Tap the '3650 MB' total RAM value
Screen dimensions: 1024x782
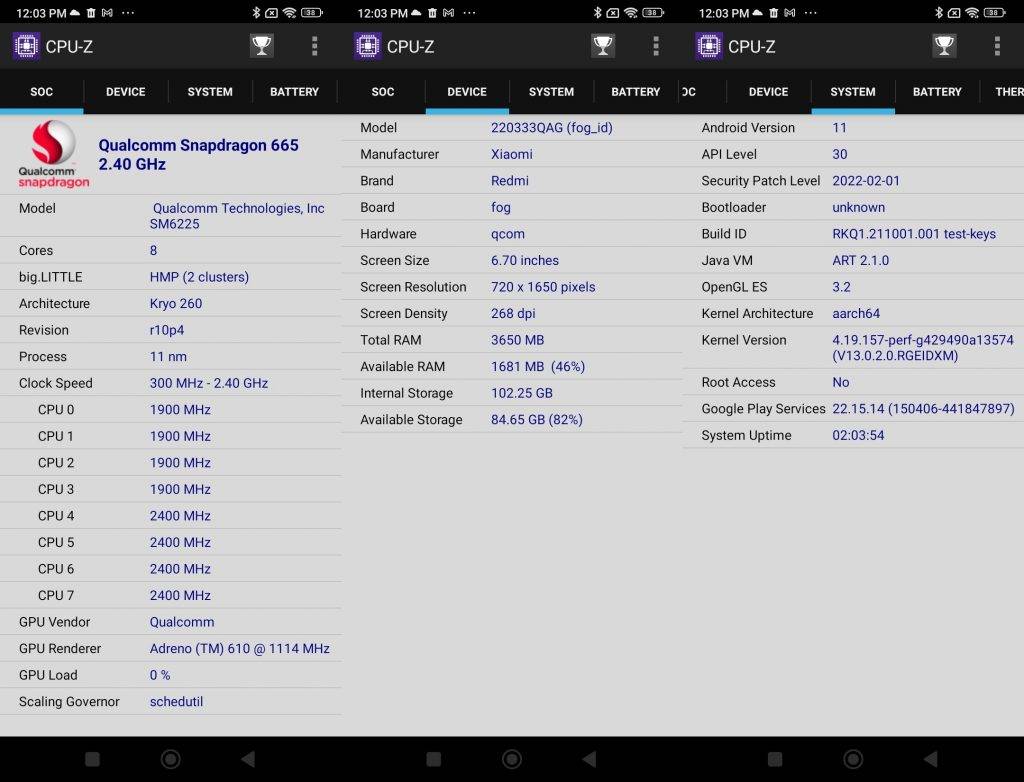click(x=517, y=340)
